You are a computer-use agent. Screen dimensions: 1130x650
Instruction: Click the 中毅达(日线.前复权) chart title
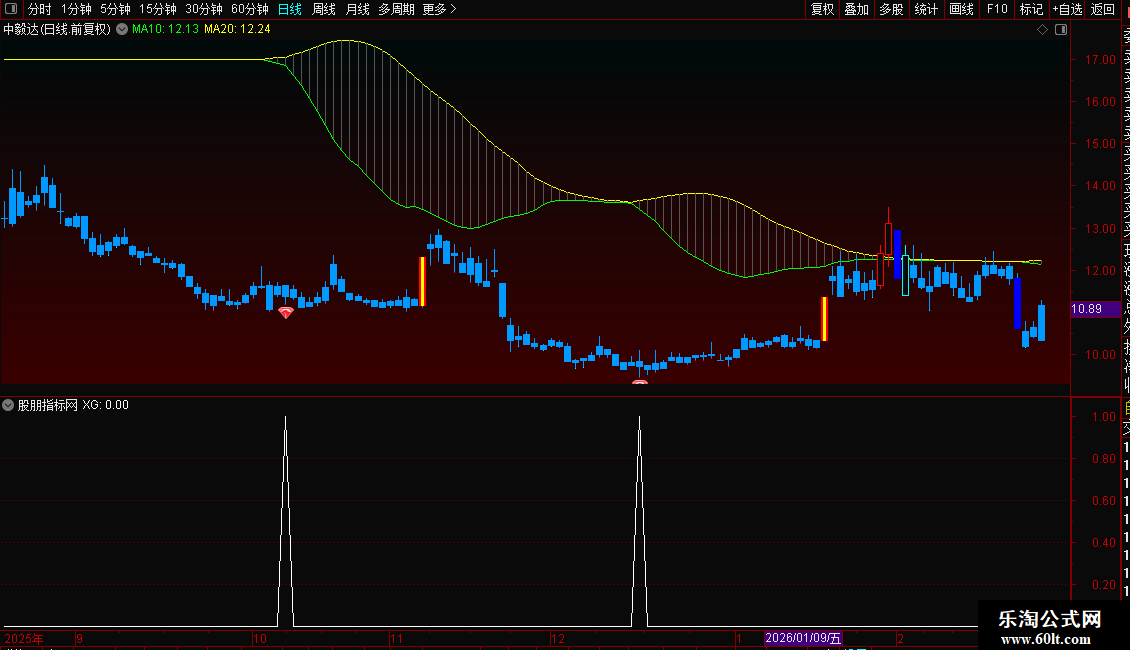point(57,29)
